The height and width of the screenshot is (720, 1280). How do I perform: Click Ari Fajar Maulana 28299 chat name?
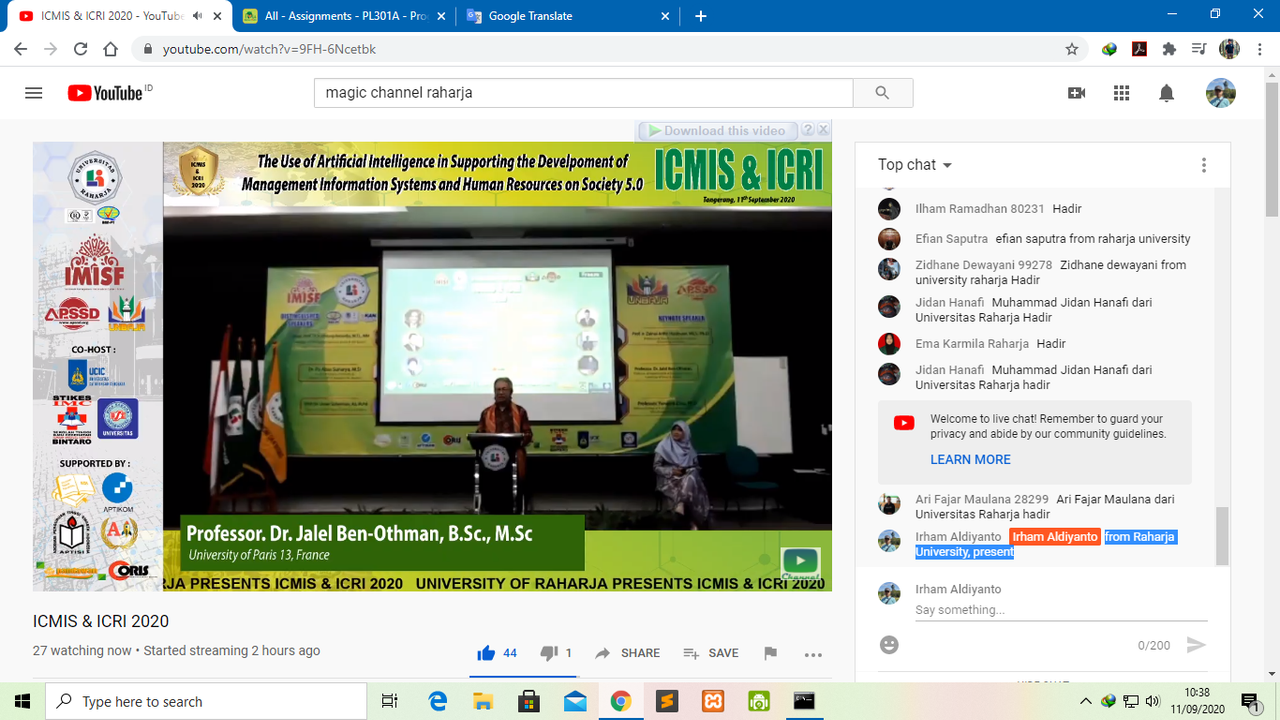click(x=981, y=499)
